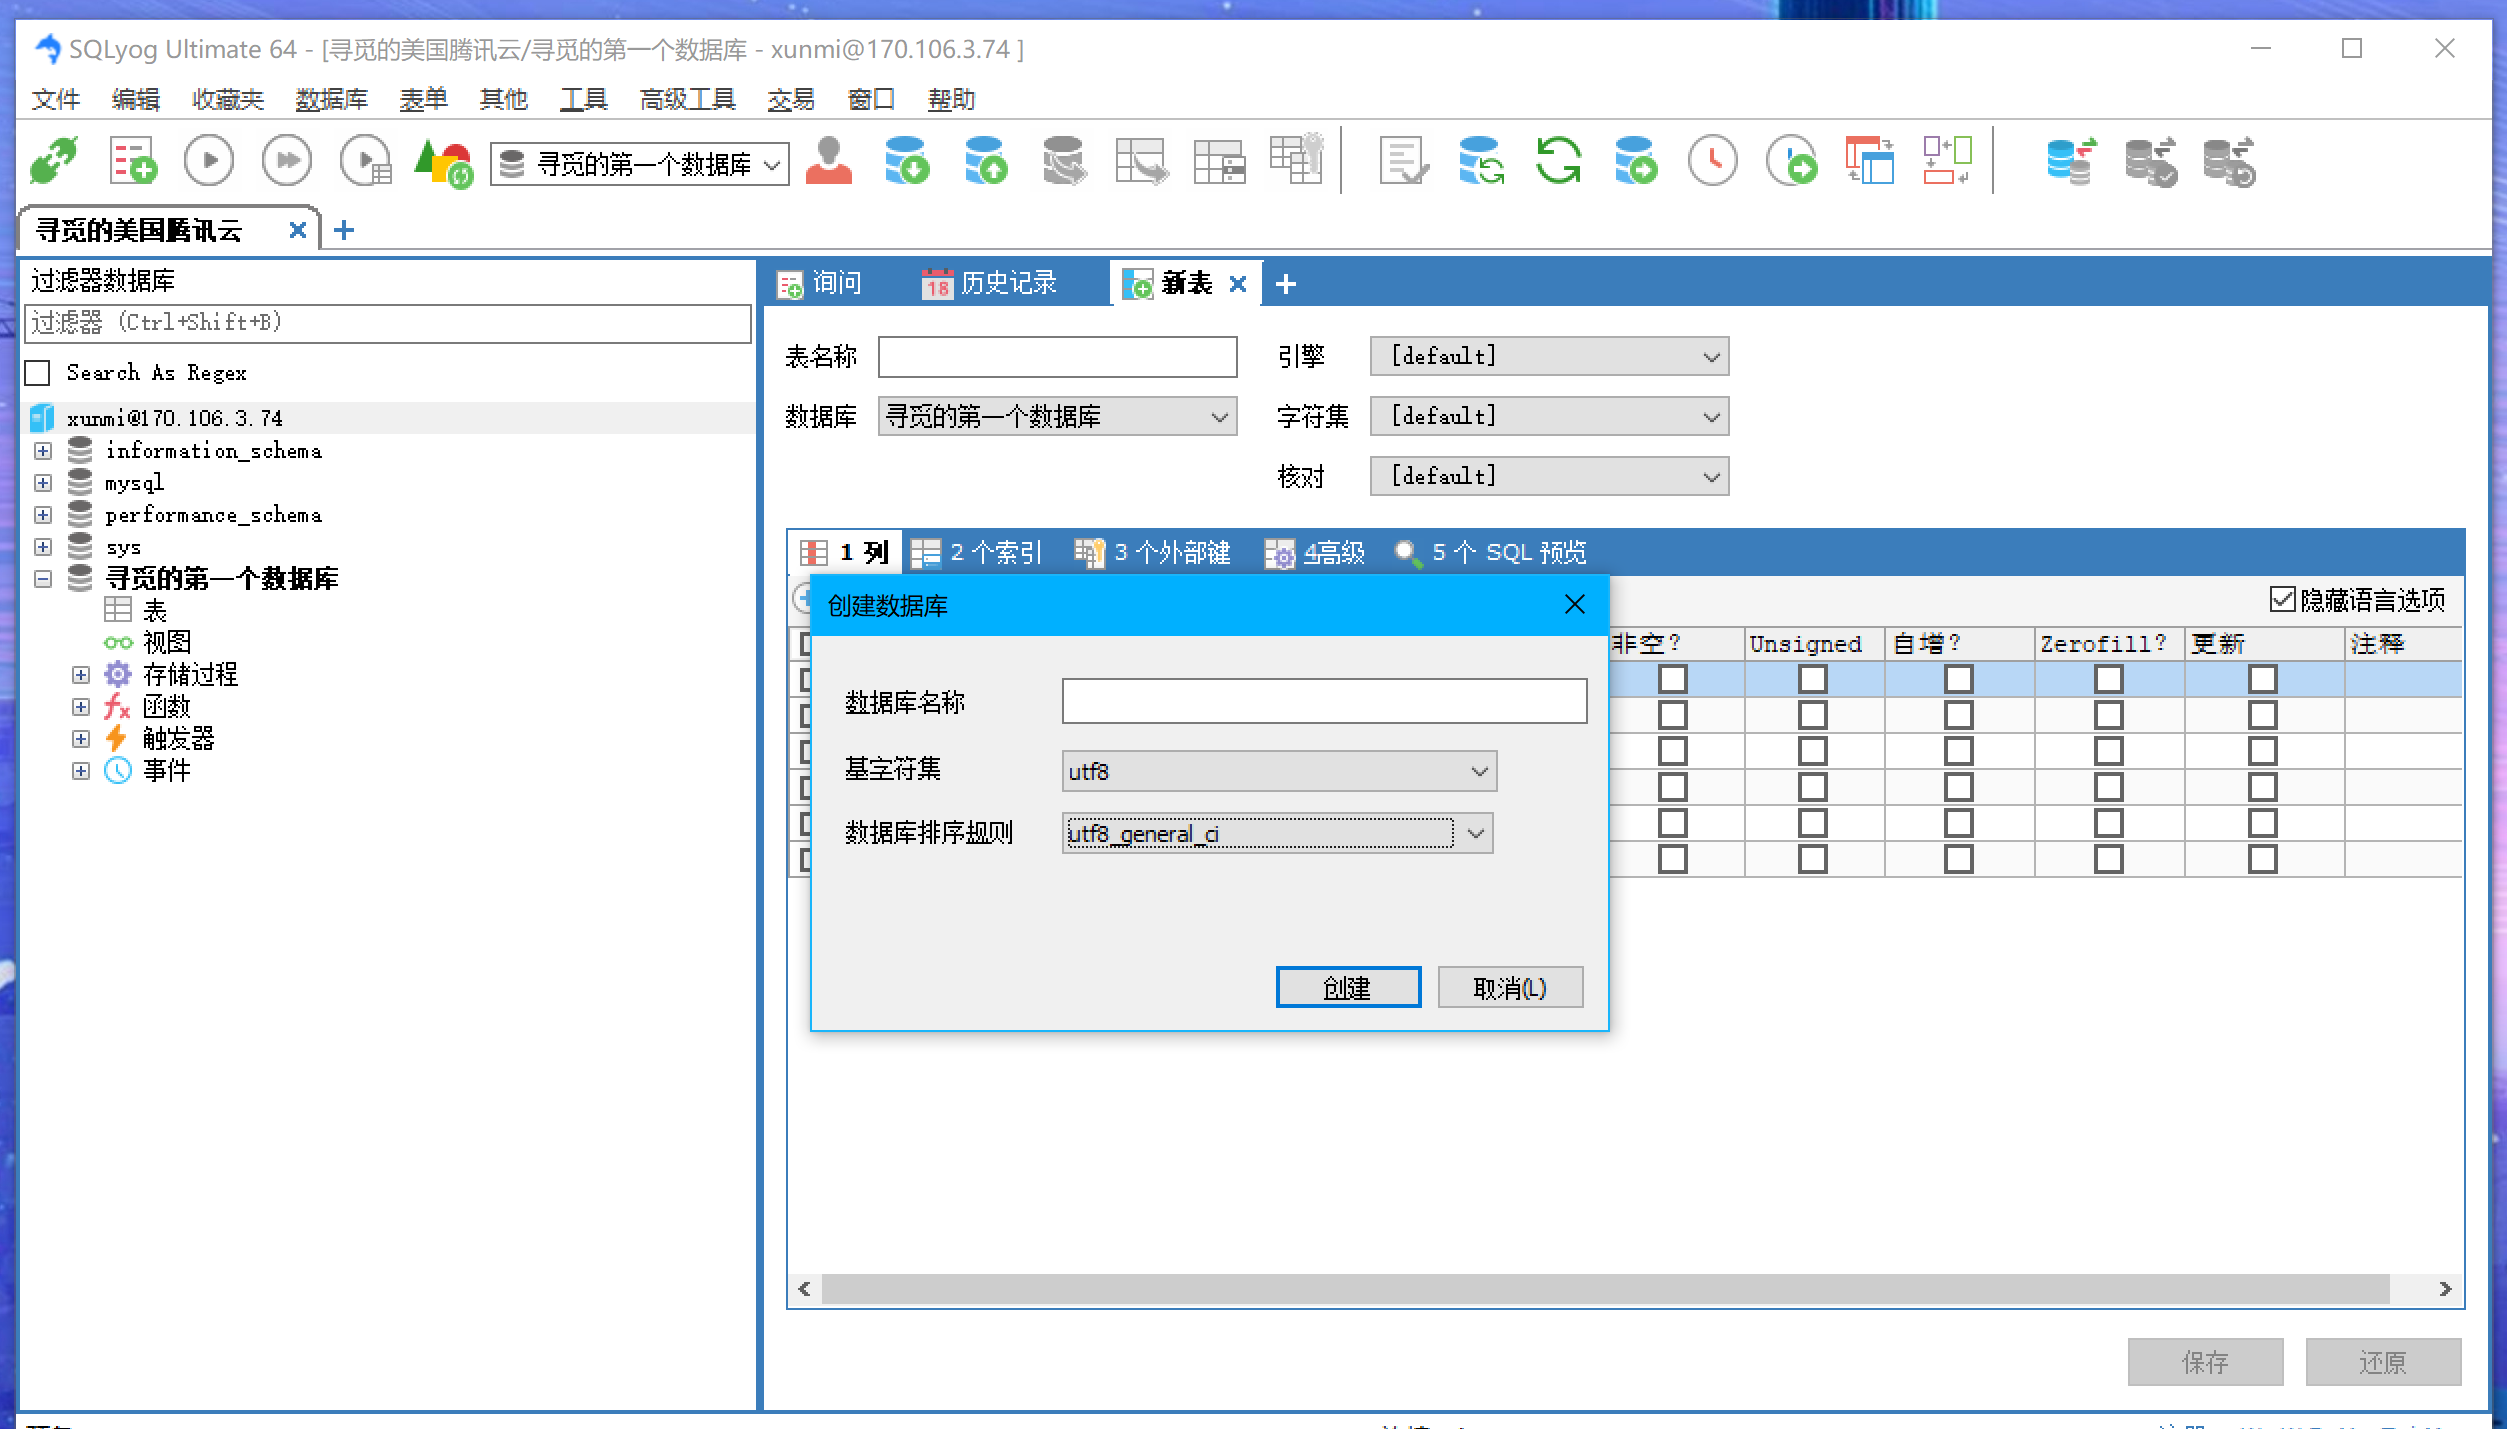Expand the information_schema tree node

tap(43, 451)
